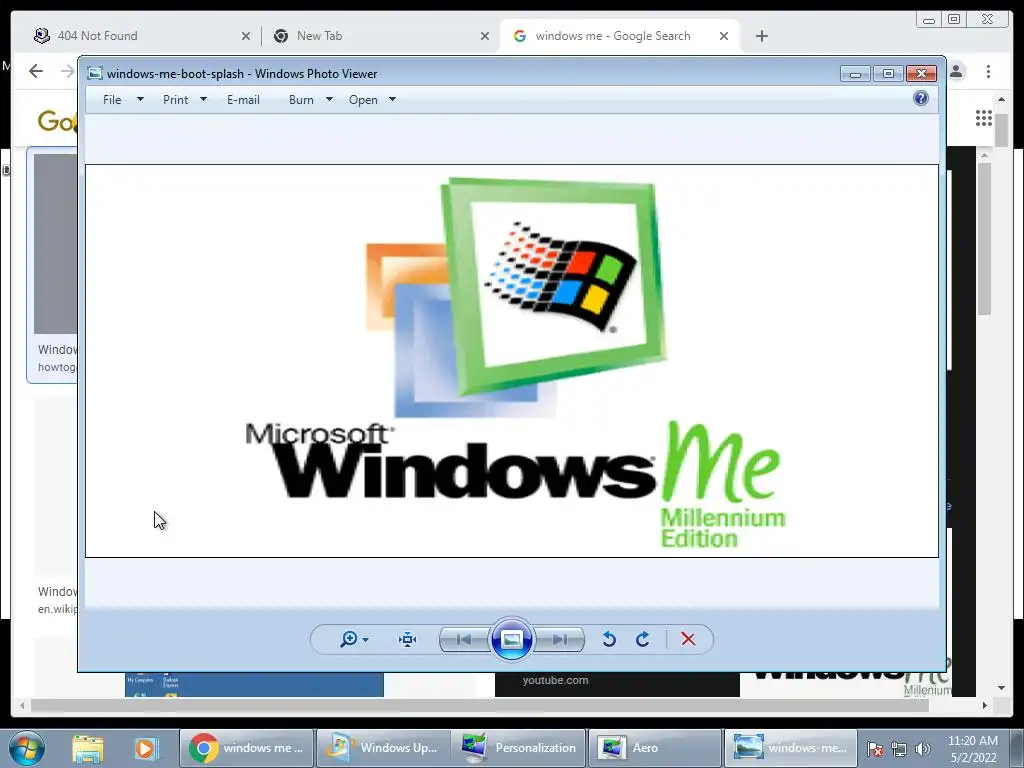Open the Burn menu

(301, 100)
